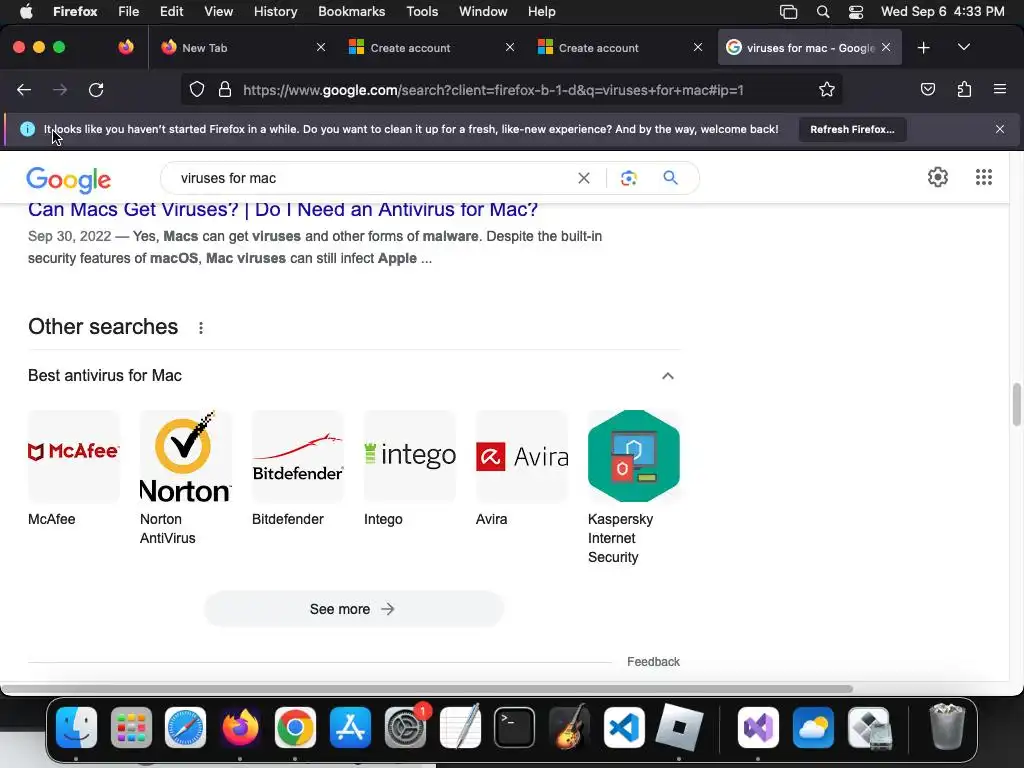
Task: Click the site security padlock icon
Action: 225,89
